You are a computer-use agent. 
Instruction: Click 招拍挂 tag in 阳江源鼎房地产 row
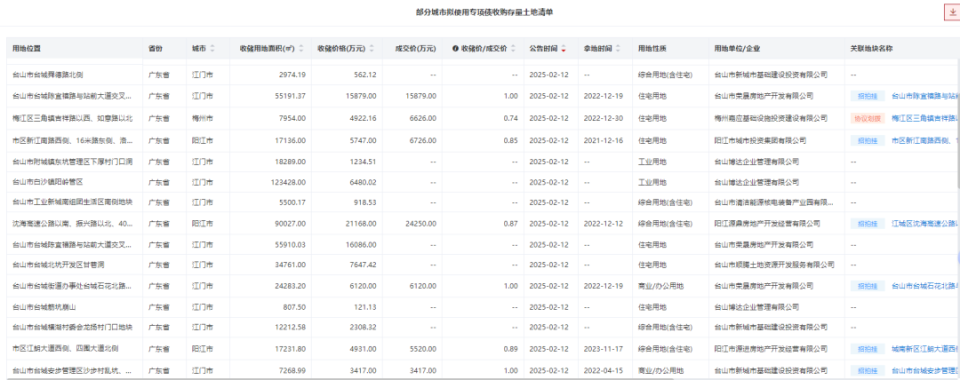pyautogui.click(x=866, y=224)
